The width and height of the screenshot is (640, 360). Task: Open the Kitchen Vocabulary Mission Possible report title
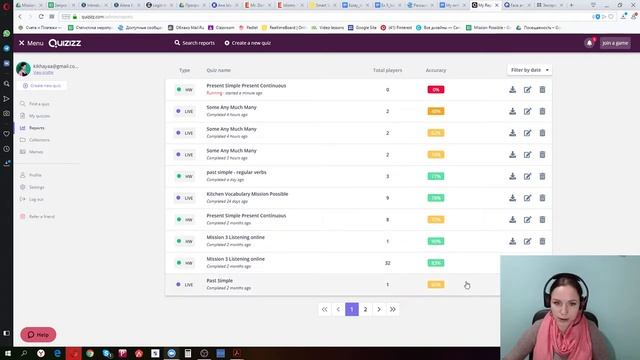coord(247,194)
